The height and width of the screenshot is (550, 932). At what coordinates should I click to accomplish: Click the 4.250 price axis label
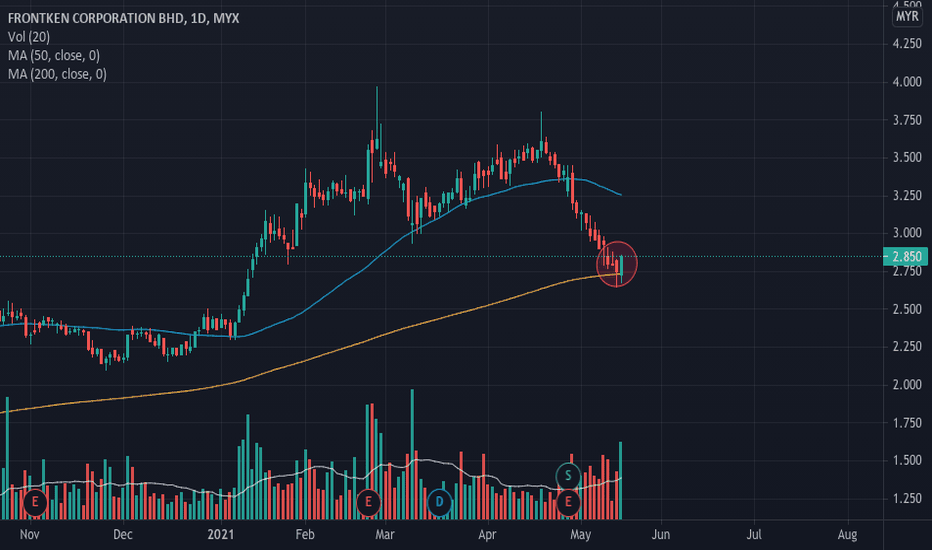click(x=907, y=44)
